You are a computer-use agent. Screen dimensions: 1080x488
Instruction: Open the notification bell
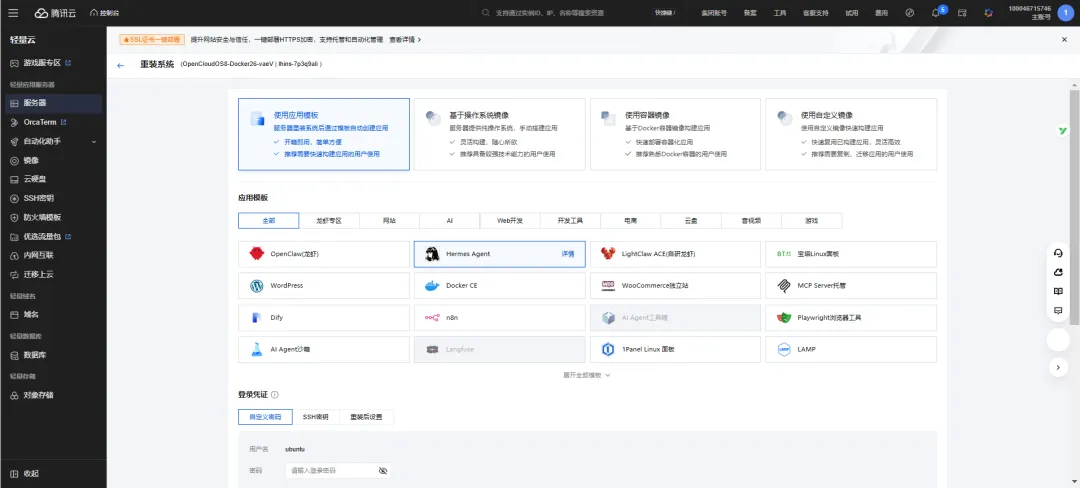pos(935,12)
